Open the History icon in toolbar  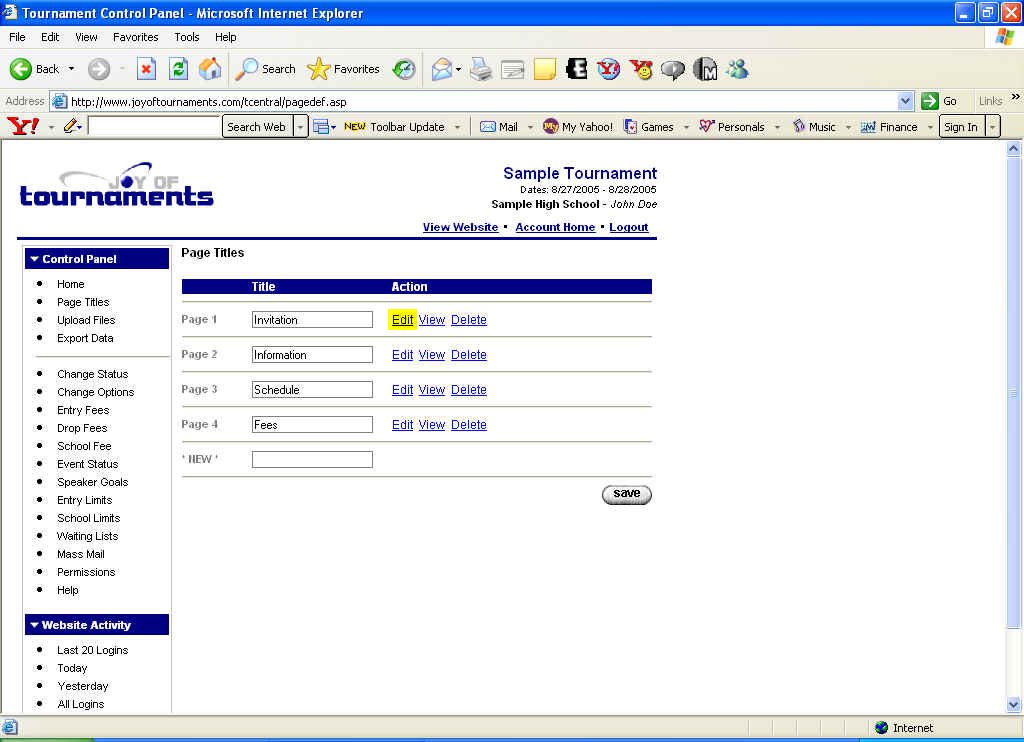click(404, 69)
